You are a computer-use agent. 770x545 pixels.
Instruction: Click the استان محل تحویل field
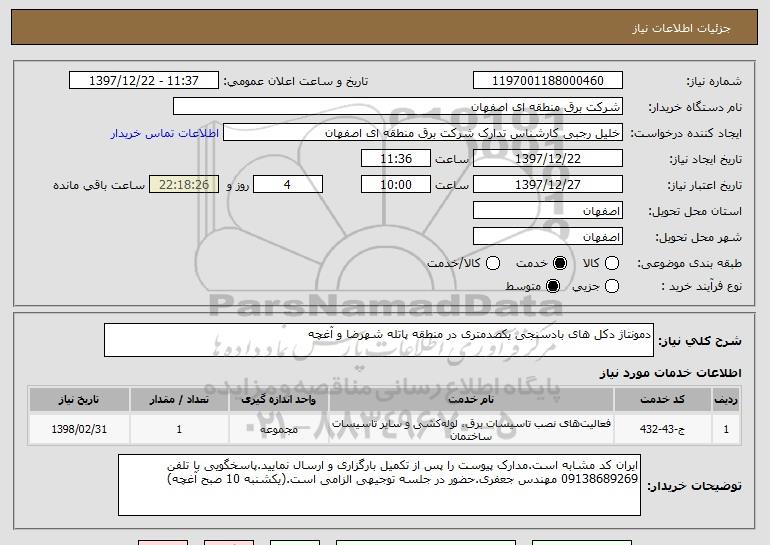click(x=548, y=211)
